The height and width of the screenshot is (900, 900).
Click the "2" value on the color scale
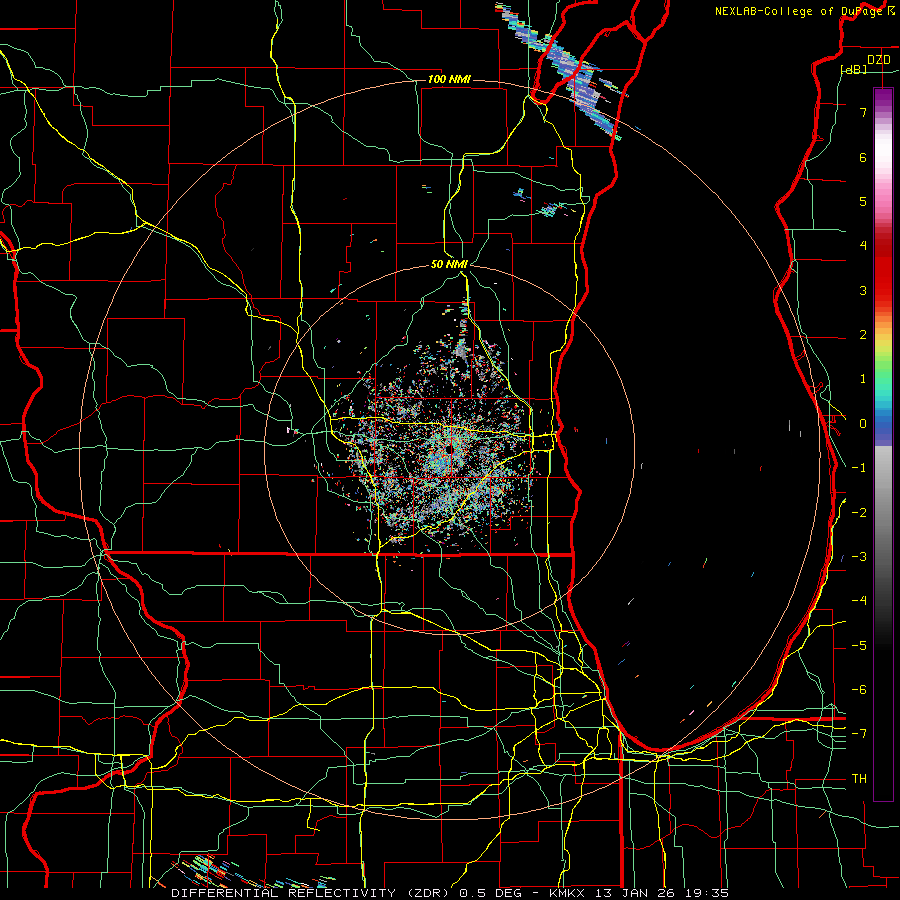pyautogui.click(x=863, y=335)
